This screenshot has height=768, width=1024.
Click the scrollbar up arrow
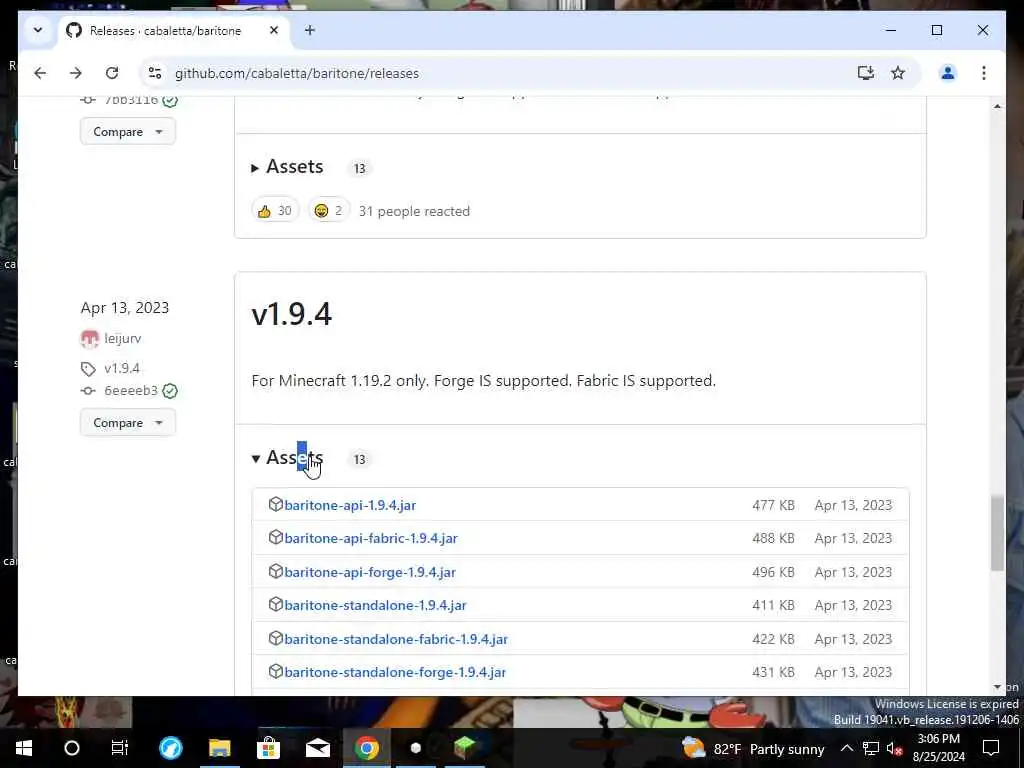pos(997,105)
